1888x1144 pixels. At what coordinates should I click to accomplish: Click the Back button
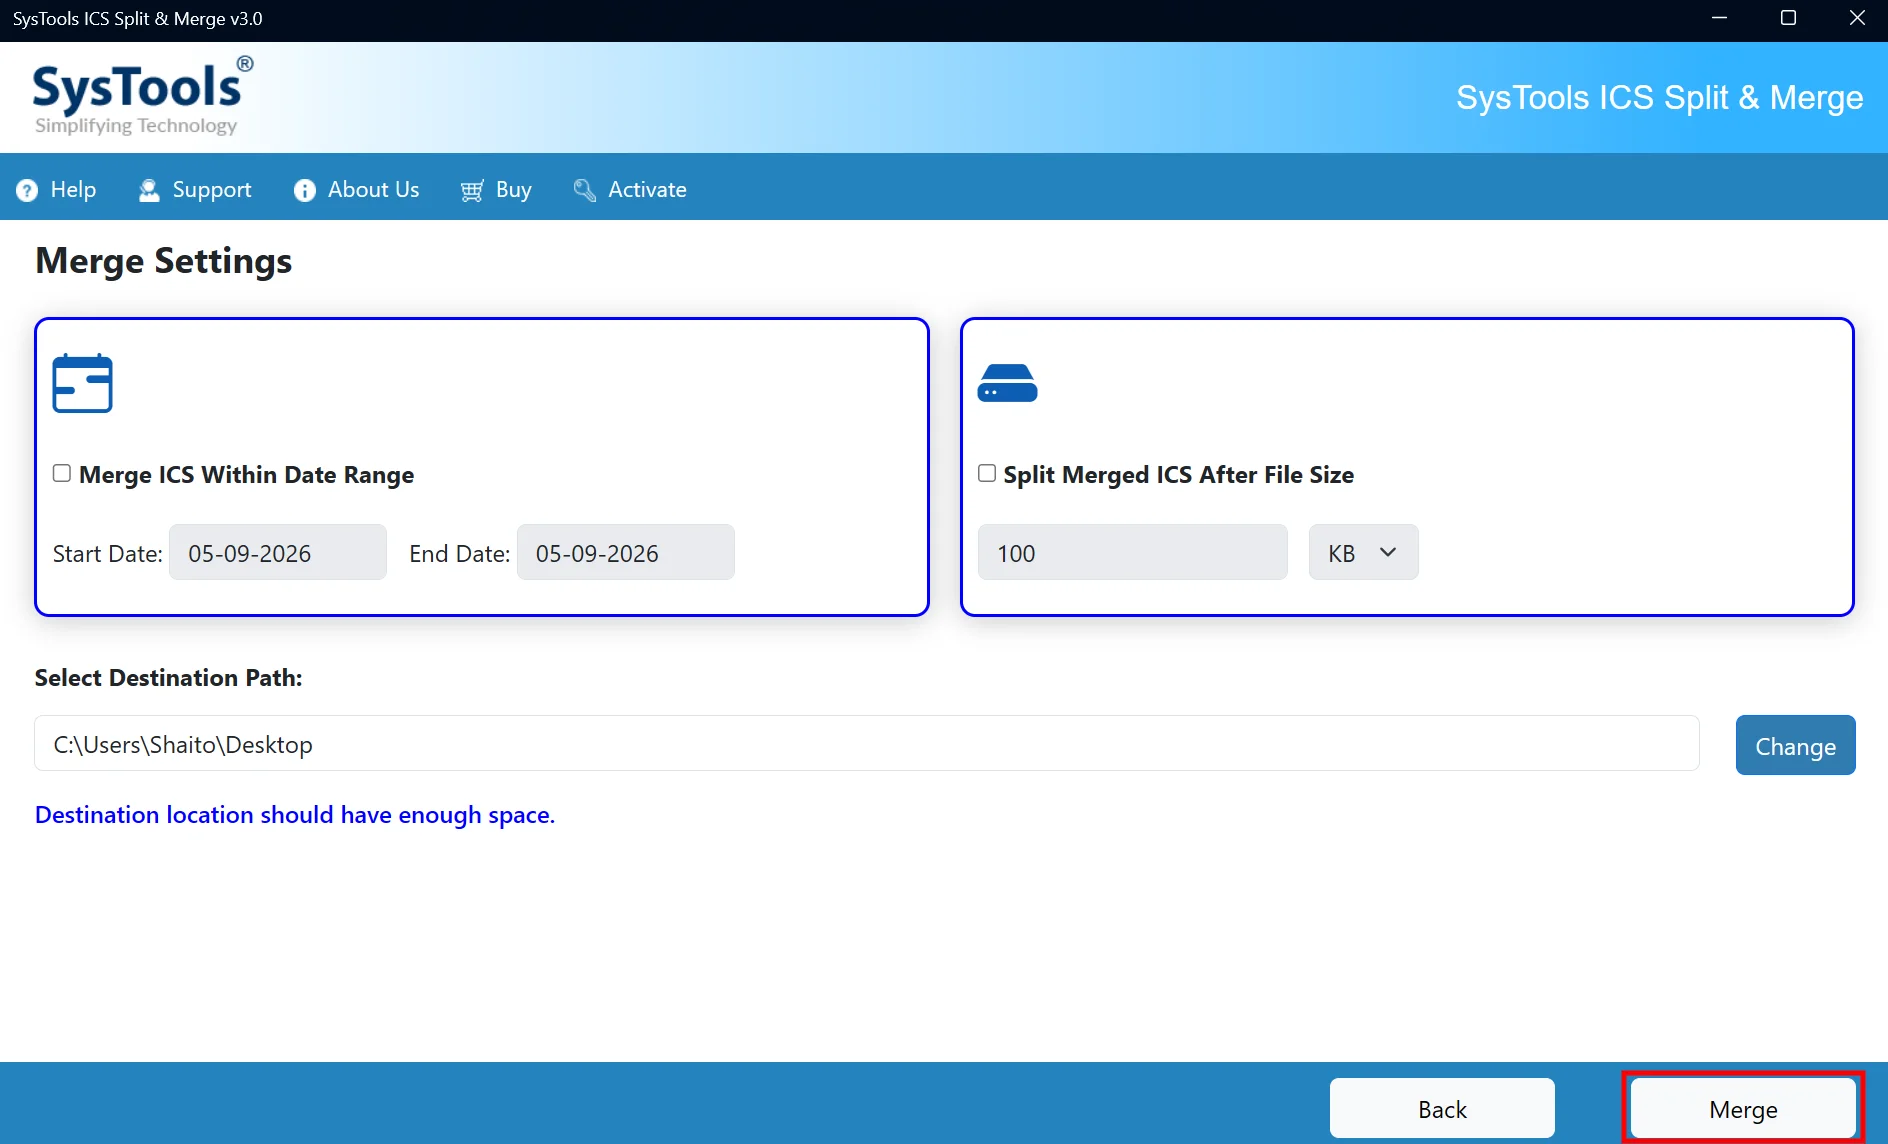click(1442, 1108)
